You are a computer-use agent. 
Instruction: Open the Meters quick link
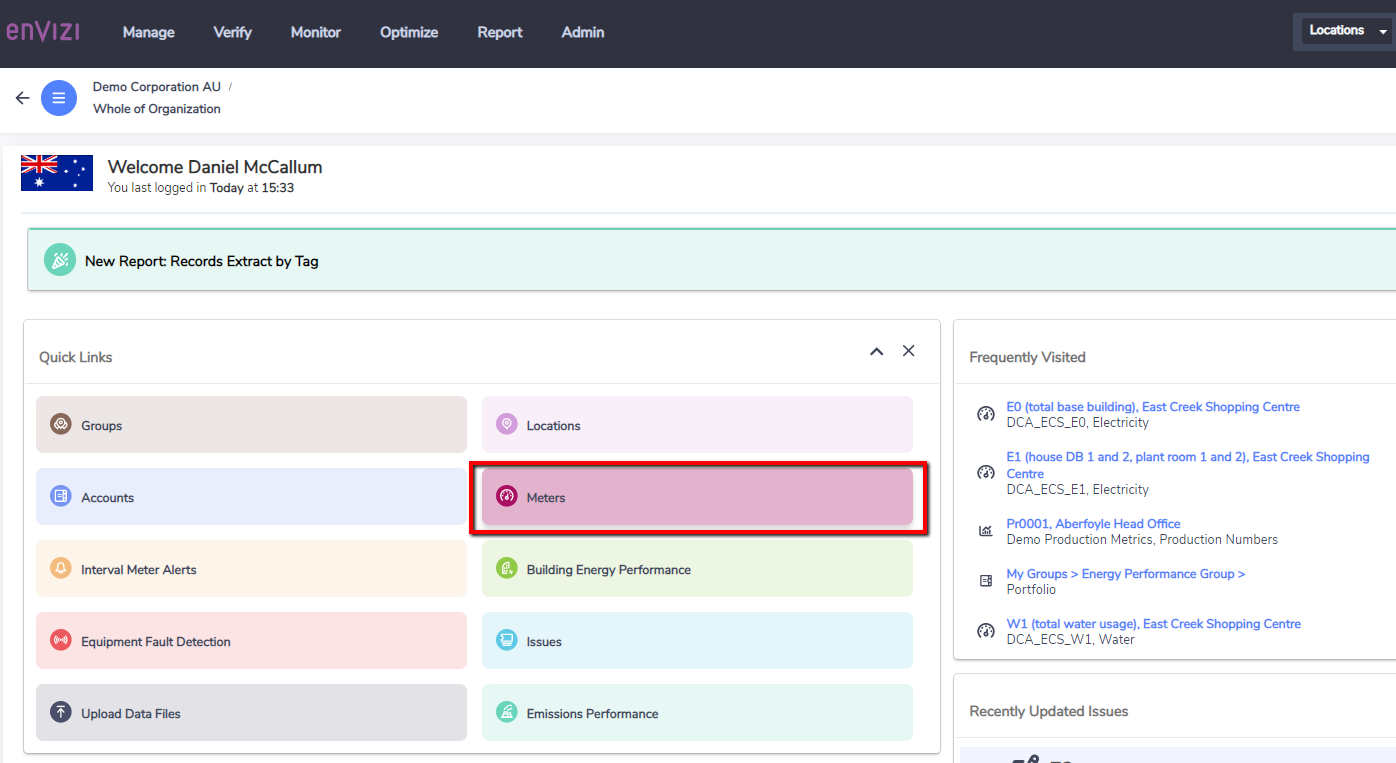pos(697,497)
